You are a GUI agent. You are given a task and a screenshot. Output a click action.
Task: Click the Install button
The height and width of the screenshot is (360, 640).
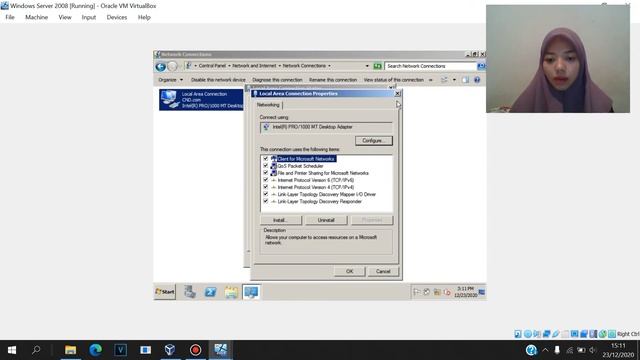point(281,220)
